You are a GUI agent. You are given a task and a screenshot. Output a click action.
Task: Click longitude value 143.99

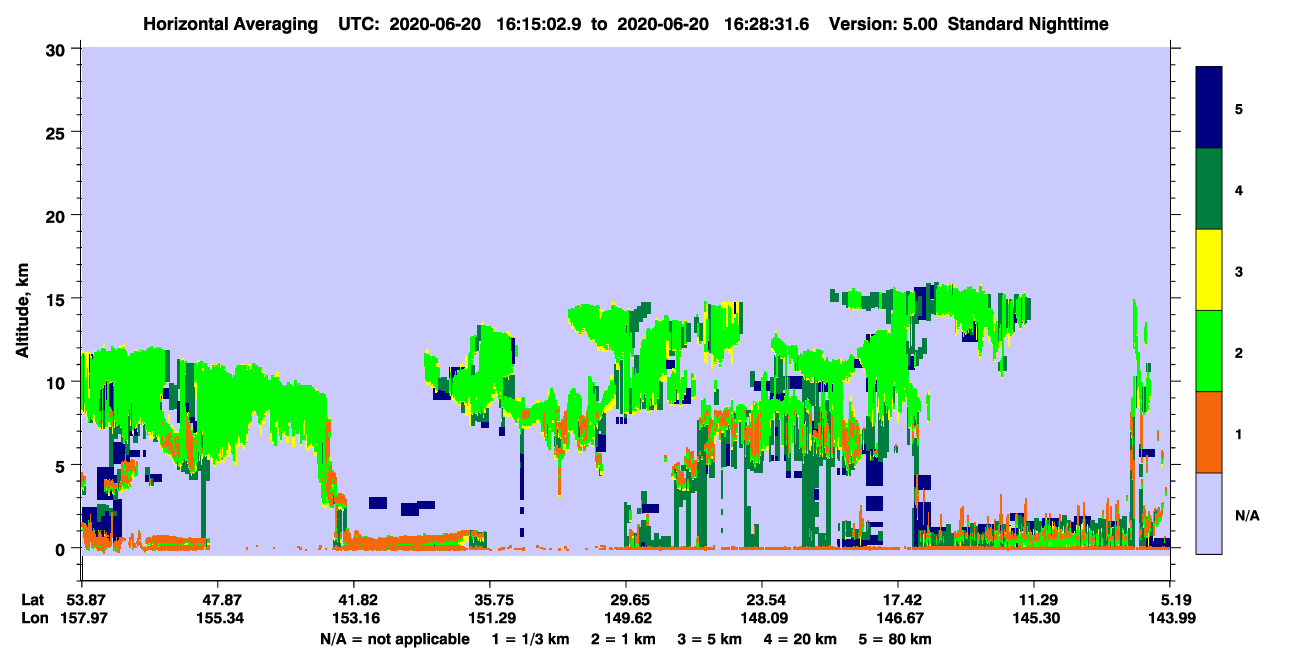pos(1170,618)
